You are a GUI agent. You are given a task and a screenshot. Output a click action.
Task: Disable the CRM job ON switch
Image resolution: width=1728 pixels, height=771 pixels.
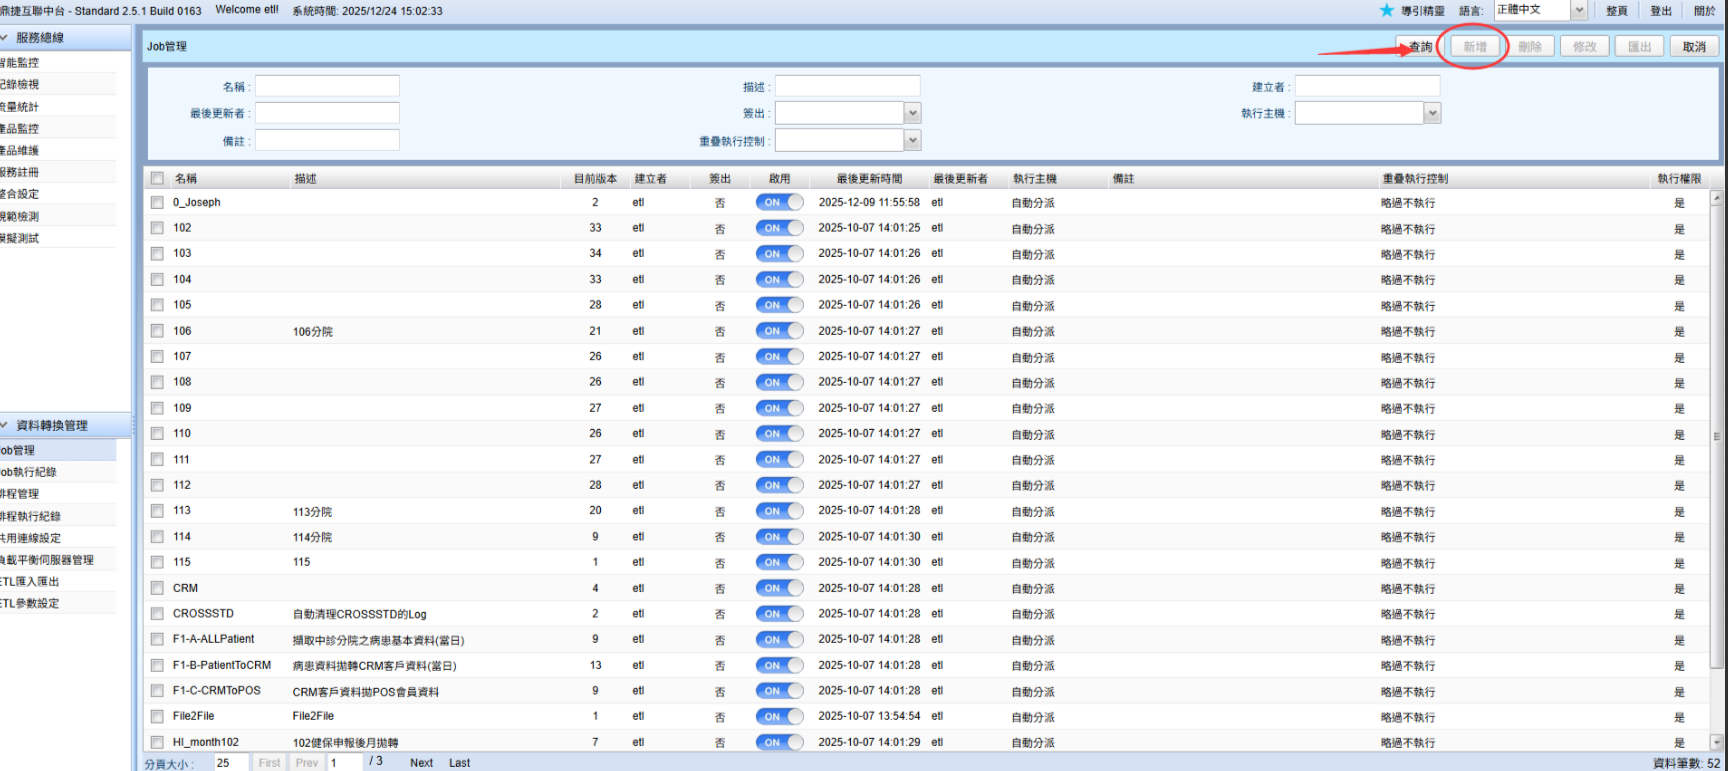[779, 588]
